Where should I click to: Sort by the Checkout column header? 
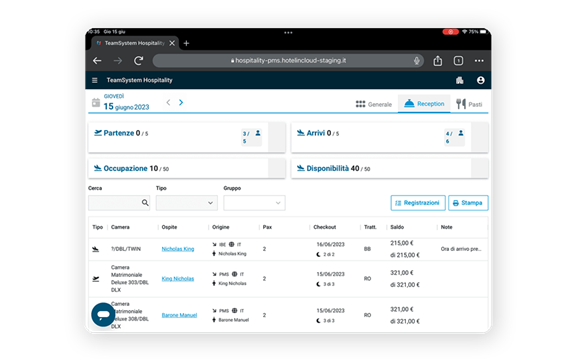click(x=325, y=227)
